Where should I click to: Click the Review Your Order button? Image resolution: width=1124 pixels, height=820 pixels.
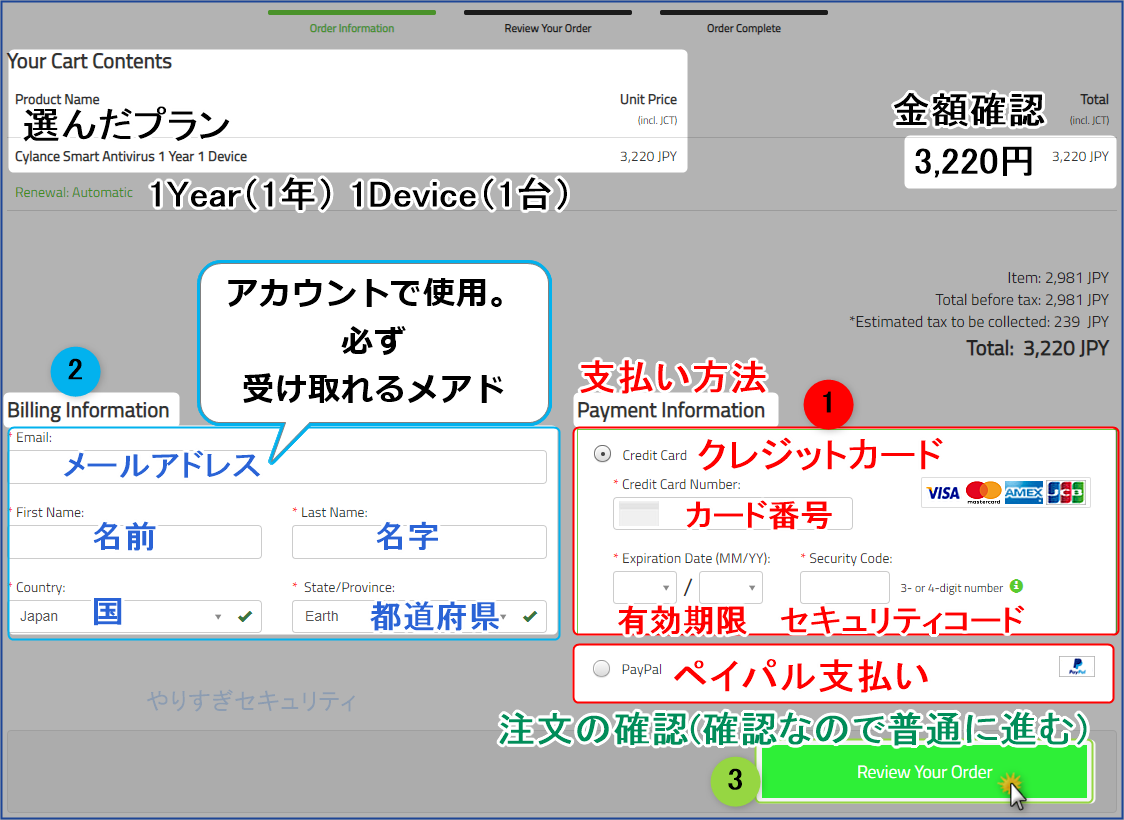click(924, 772)
